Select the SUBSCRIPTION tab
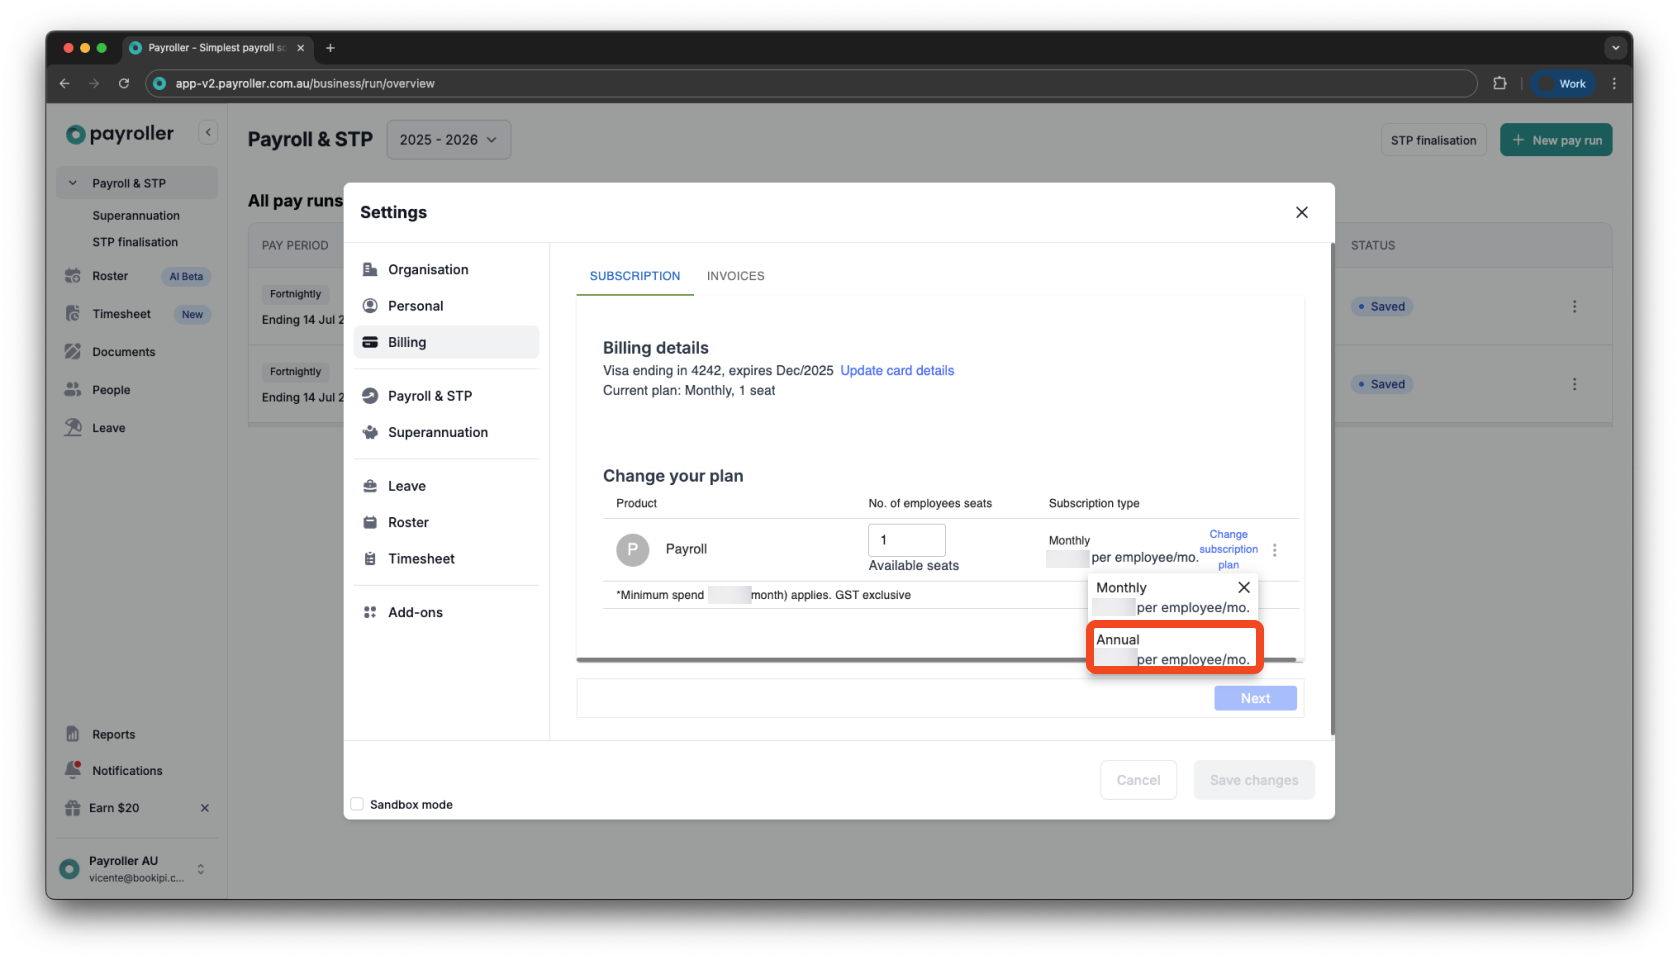Viewport: 1679px width, 960px height. (x=634, y=276)
